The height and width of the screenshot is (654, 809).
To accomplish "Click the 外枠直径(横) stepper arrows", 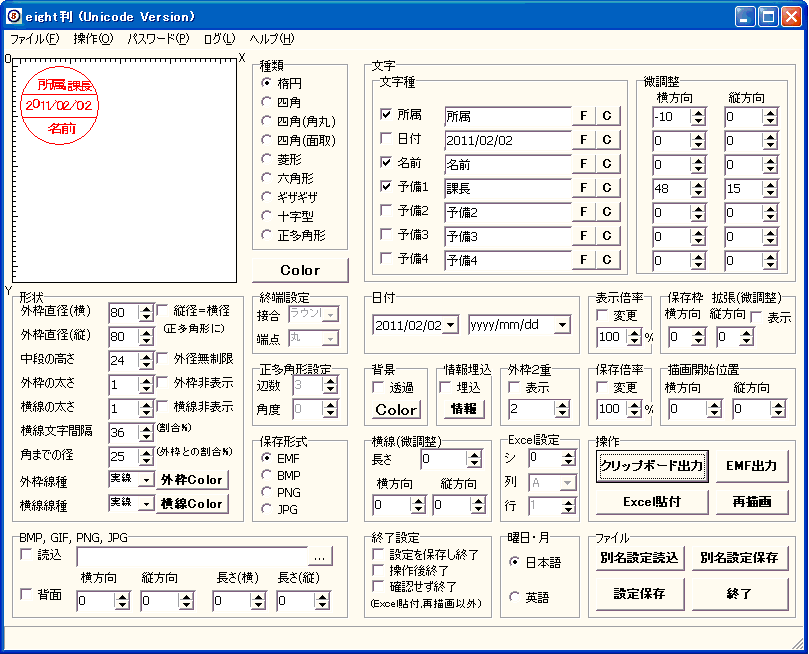I will point(147,313).
